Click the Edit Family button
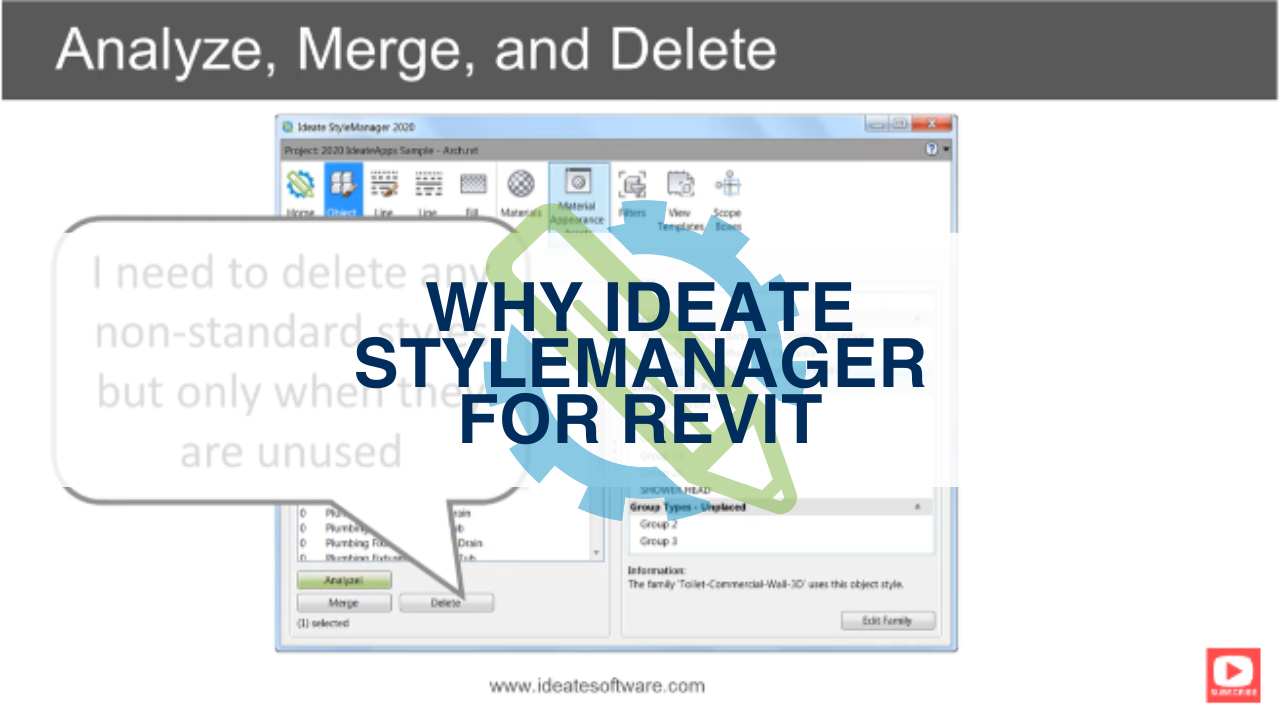 point(888,621)
